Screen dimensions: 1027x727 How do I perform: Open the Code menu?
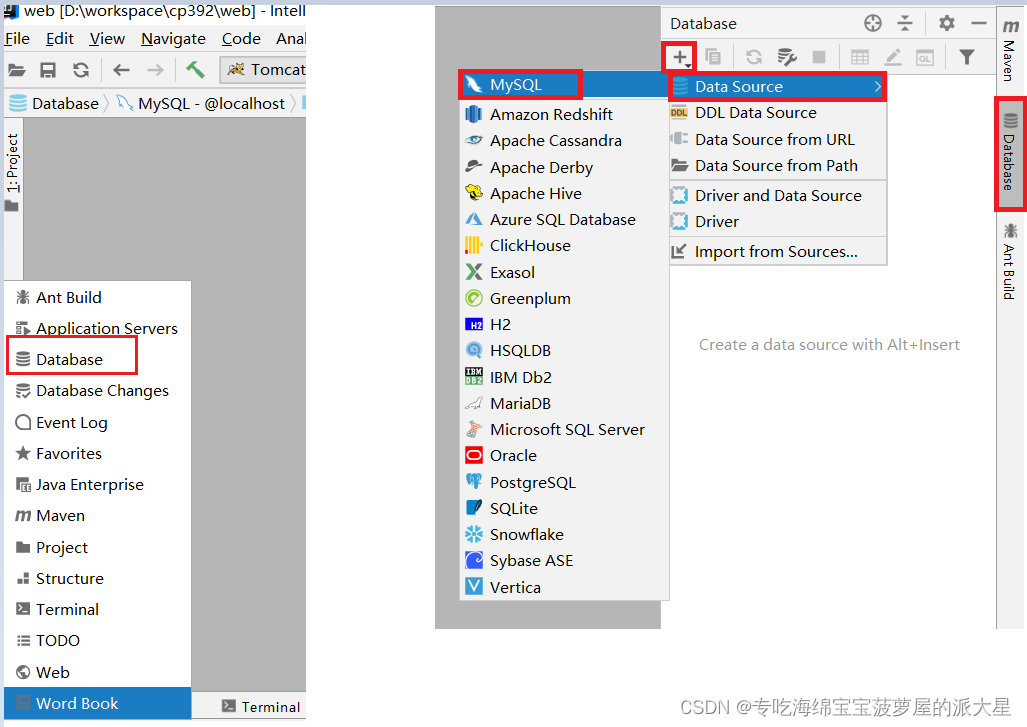(x=241, y=39)
